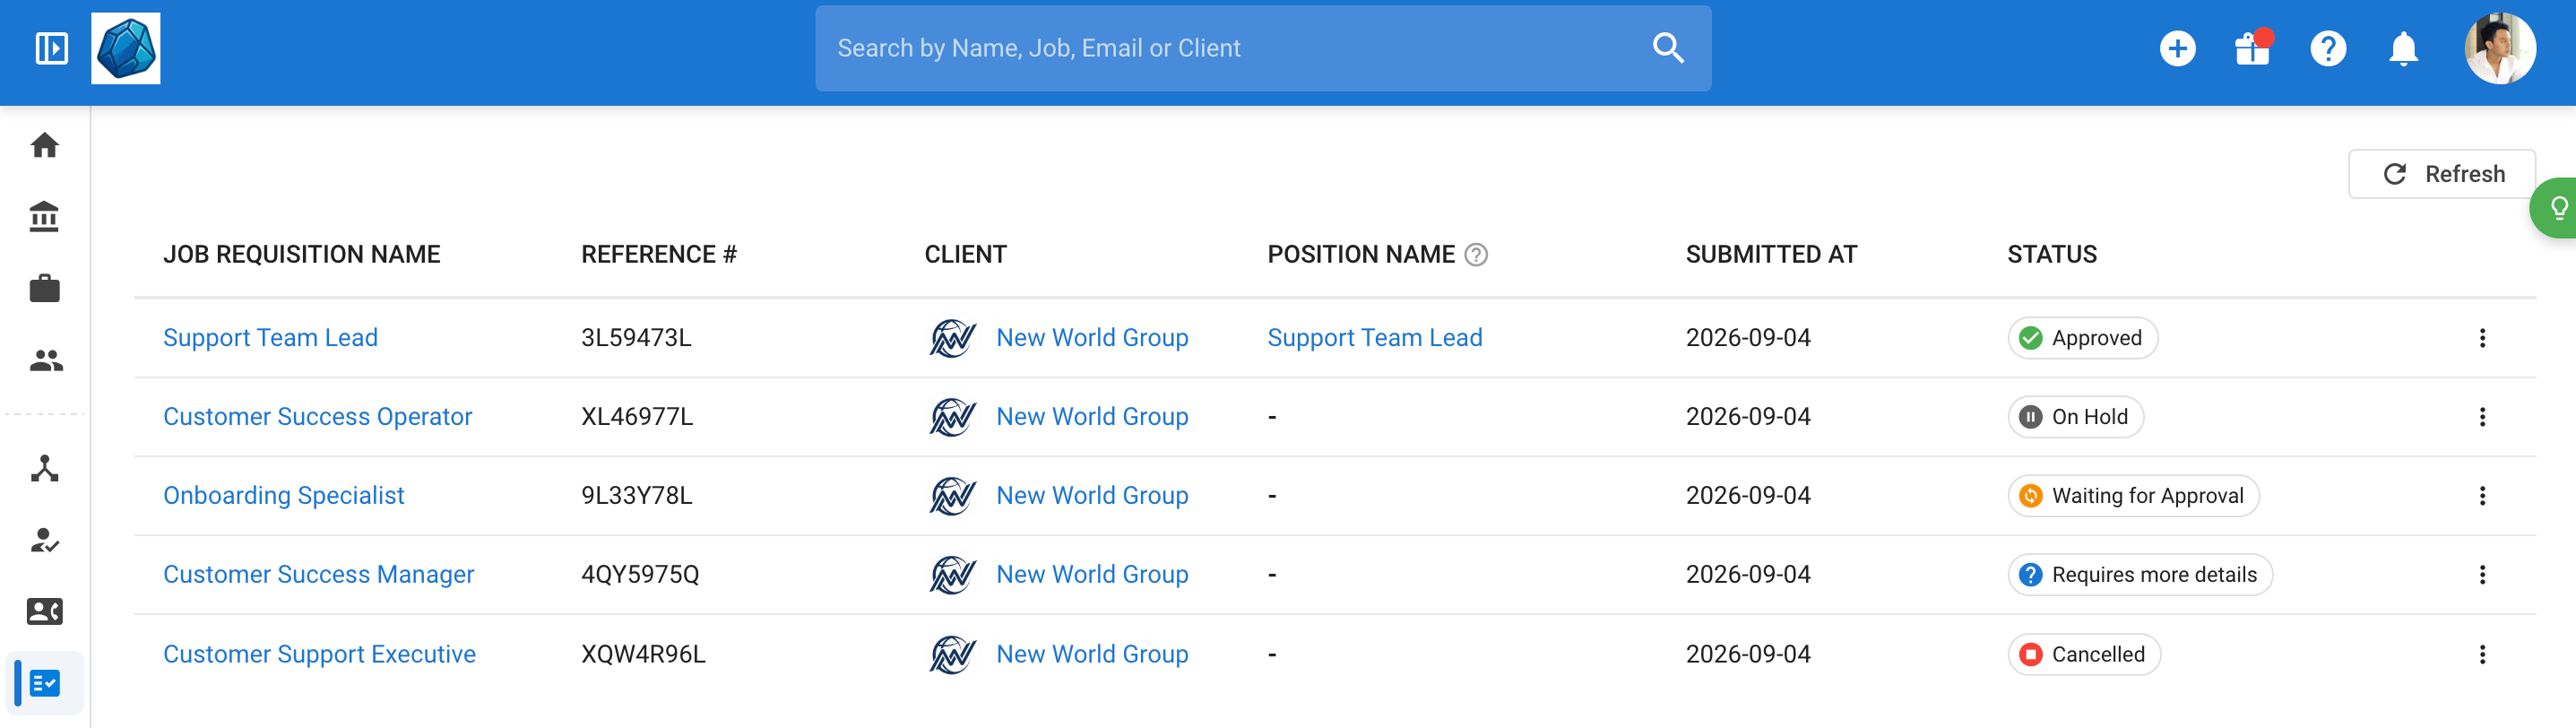Open more options for Customer Success Manager row
2576x728 pixels.
pyautogui.click(x=2482, y=575)
